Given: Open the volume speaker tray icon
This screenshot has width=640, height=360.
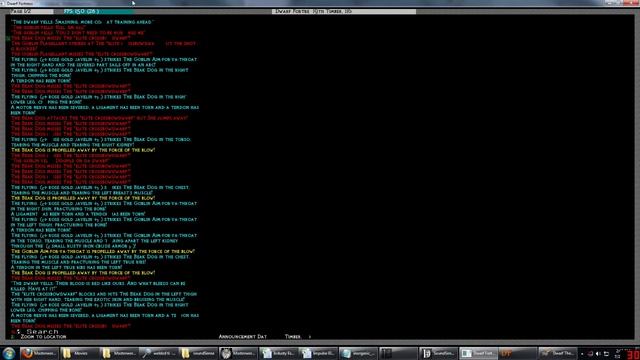Looking at the screenshot, I should coord(598,354).
